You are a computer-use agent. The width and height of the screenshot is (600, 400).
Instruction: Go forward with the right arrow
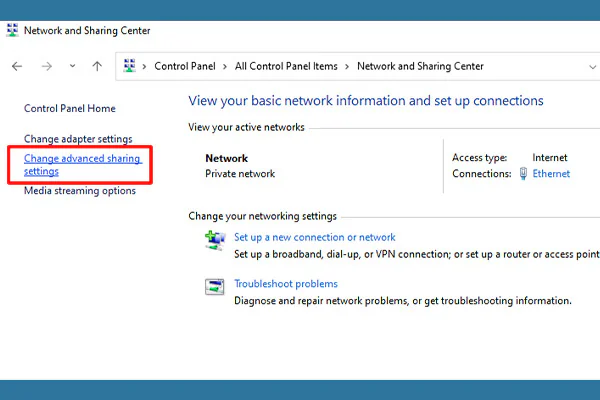[47, 67]
